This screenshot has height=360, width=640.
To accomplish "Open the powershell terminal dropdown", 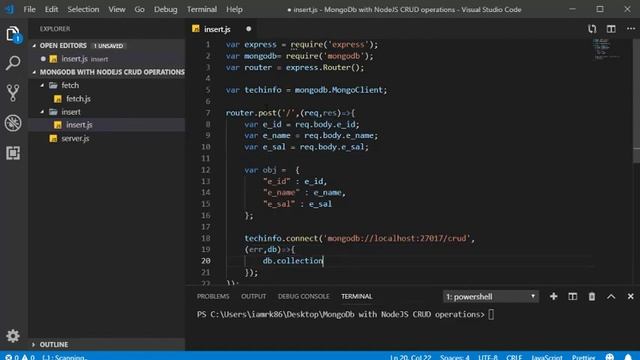I will tap(491, 296).
